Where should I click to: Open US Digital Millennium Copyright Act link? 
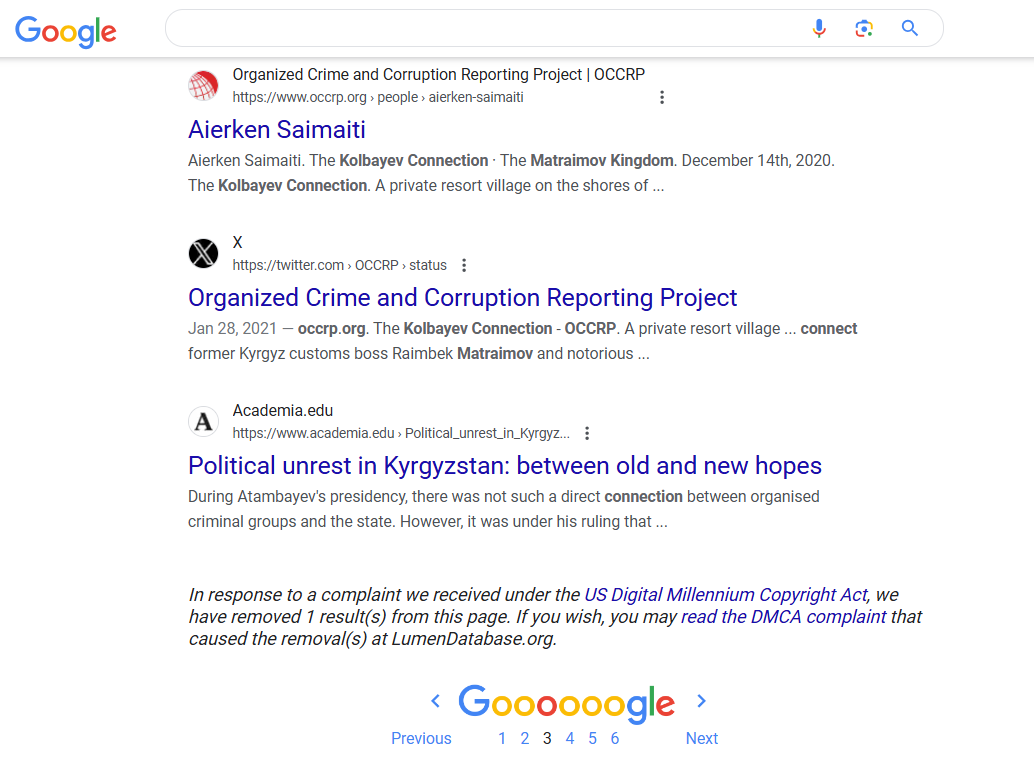tap(725, 595)
